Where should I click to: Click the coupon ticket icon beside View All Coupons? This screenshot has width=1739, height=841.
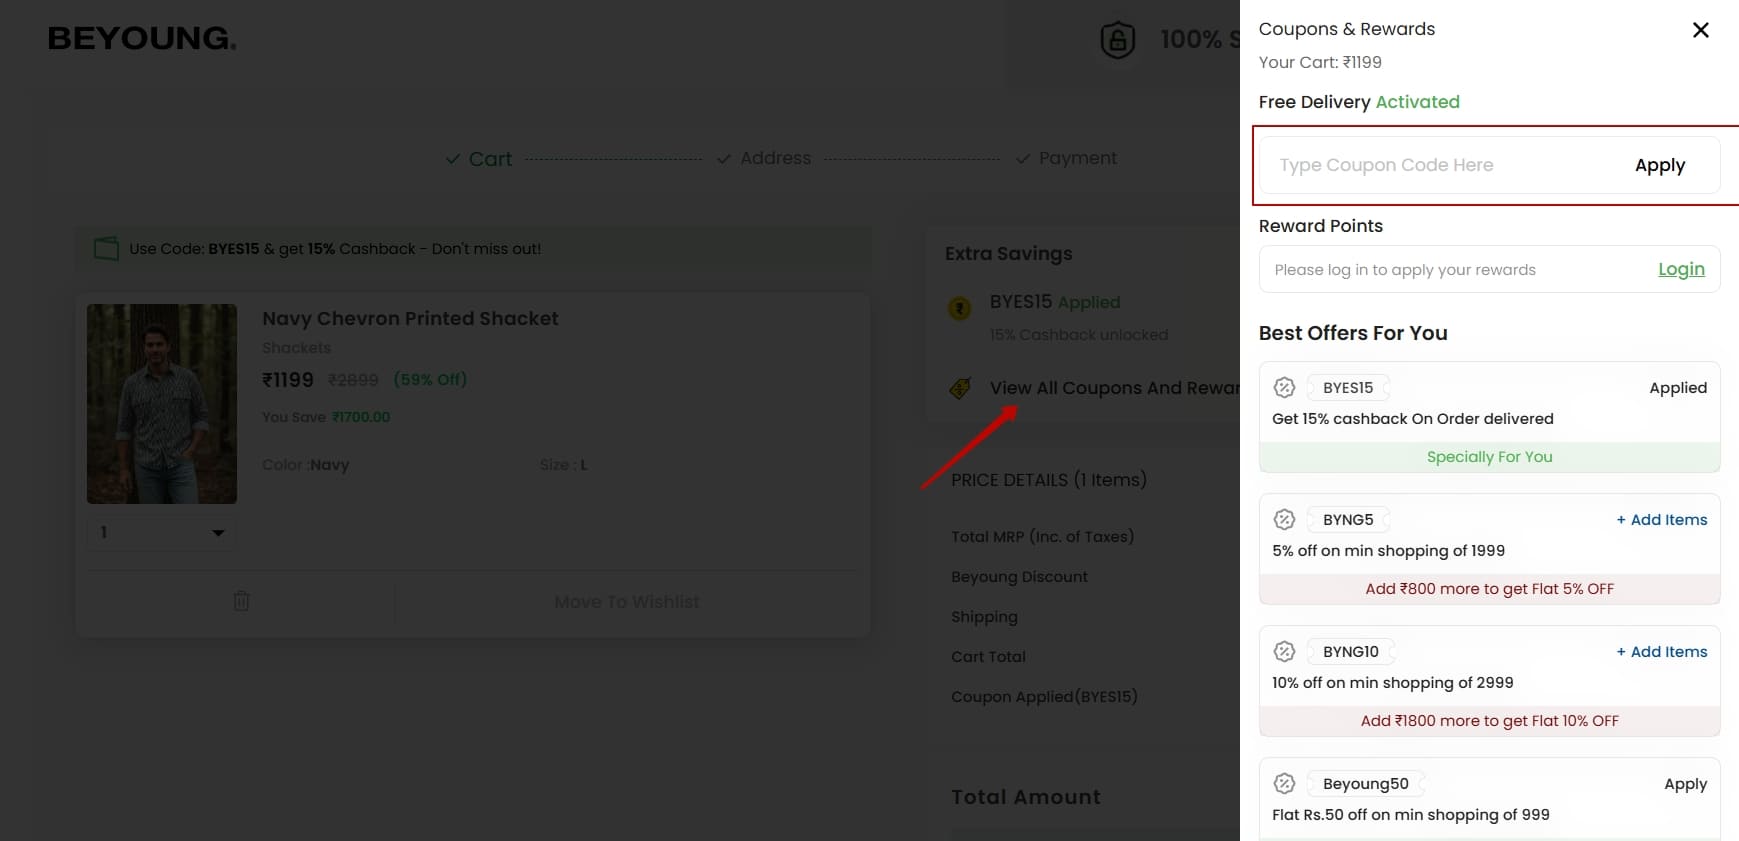(x=960, y=388)
